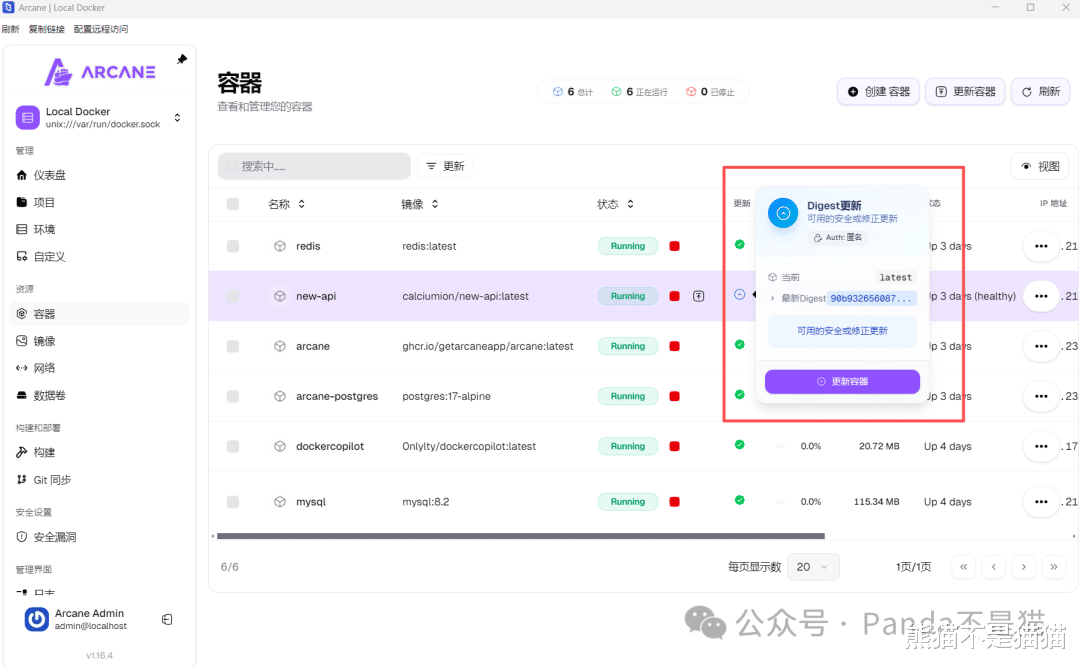Go to the previous page
The image size is (1080, 667).
tap(993, 566)
